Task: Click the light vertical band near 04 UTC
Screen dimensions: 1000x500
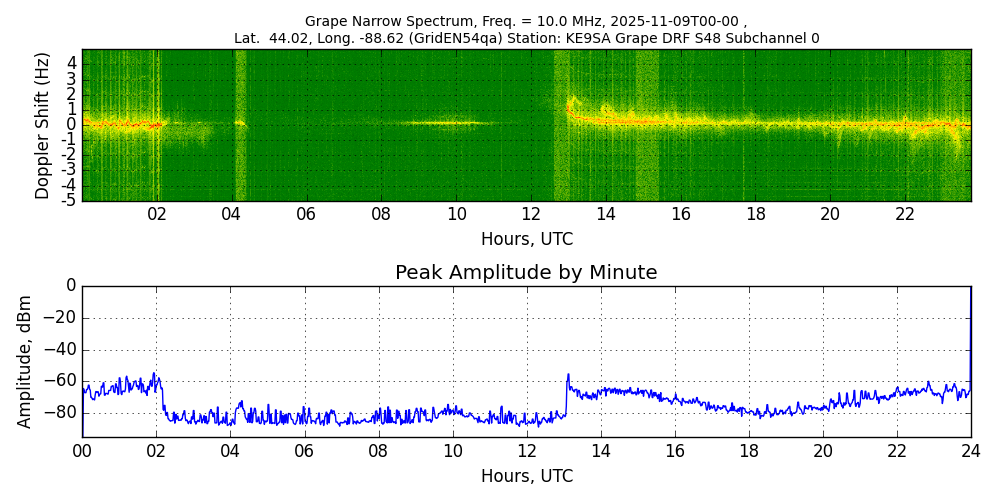Action: [x=240, y=125]
